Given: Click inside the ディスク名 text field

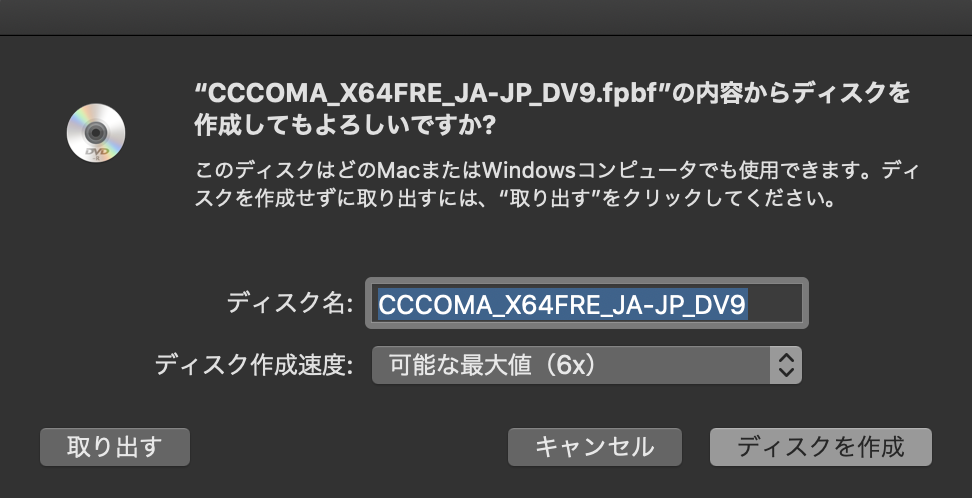Looking at the screenshot, I should pyautogui.click(x=586, y=303).
